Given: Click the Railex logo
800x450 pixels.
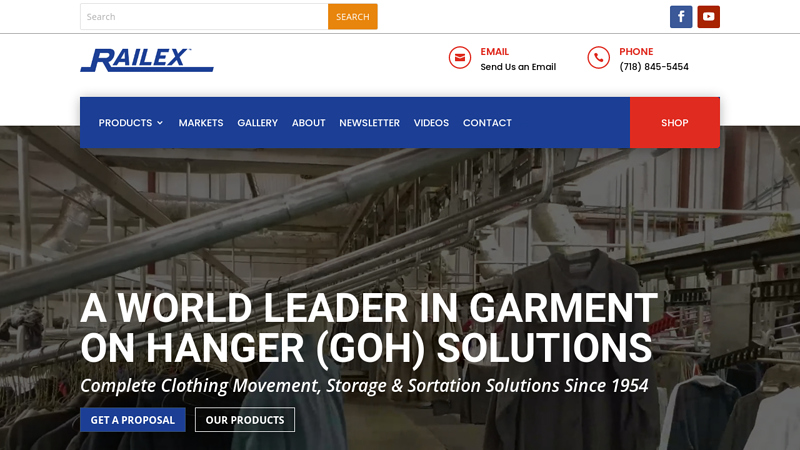Looking at the screenshot, I should pyautogui.click(x=147, y=60).
